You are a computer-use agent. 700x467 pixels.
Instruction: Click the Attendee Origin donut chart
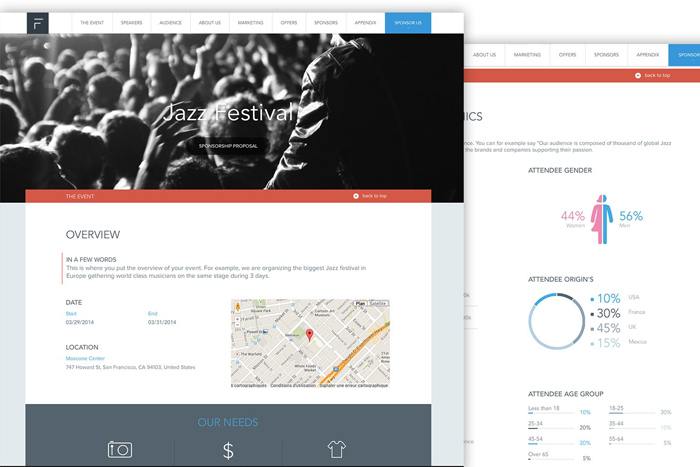click(557, 321)
